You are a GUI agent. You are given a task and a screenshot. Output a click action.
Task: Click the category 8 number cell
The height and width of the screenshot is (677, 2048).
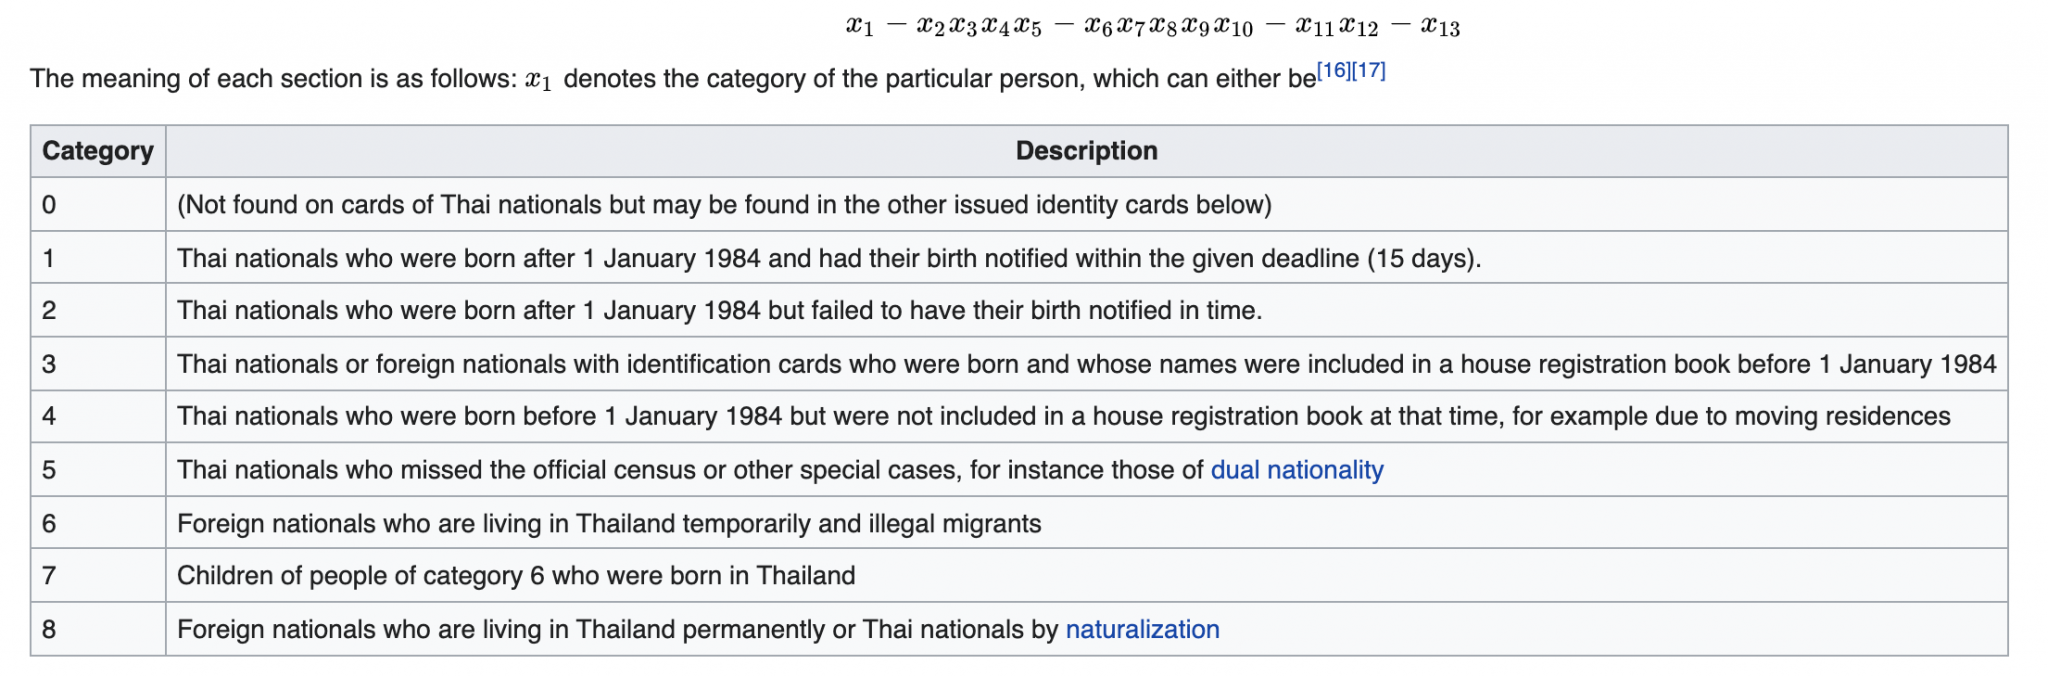pos(50,629)
